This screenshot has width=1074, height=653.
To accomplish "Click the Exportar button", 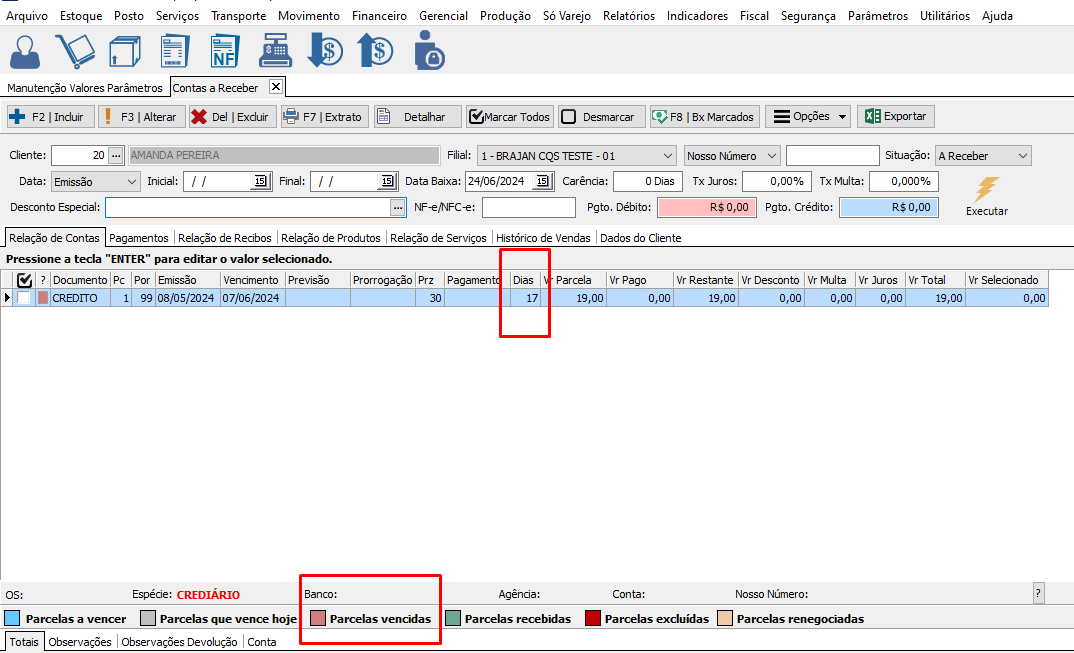I will tap(895, 117).
